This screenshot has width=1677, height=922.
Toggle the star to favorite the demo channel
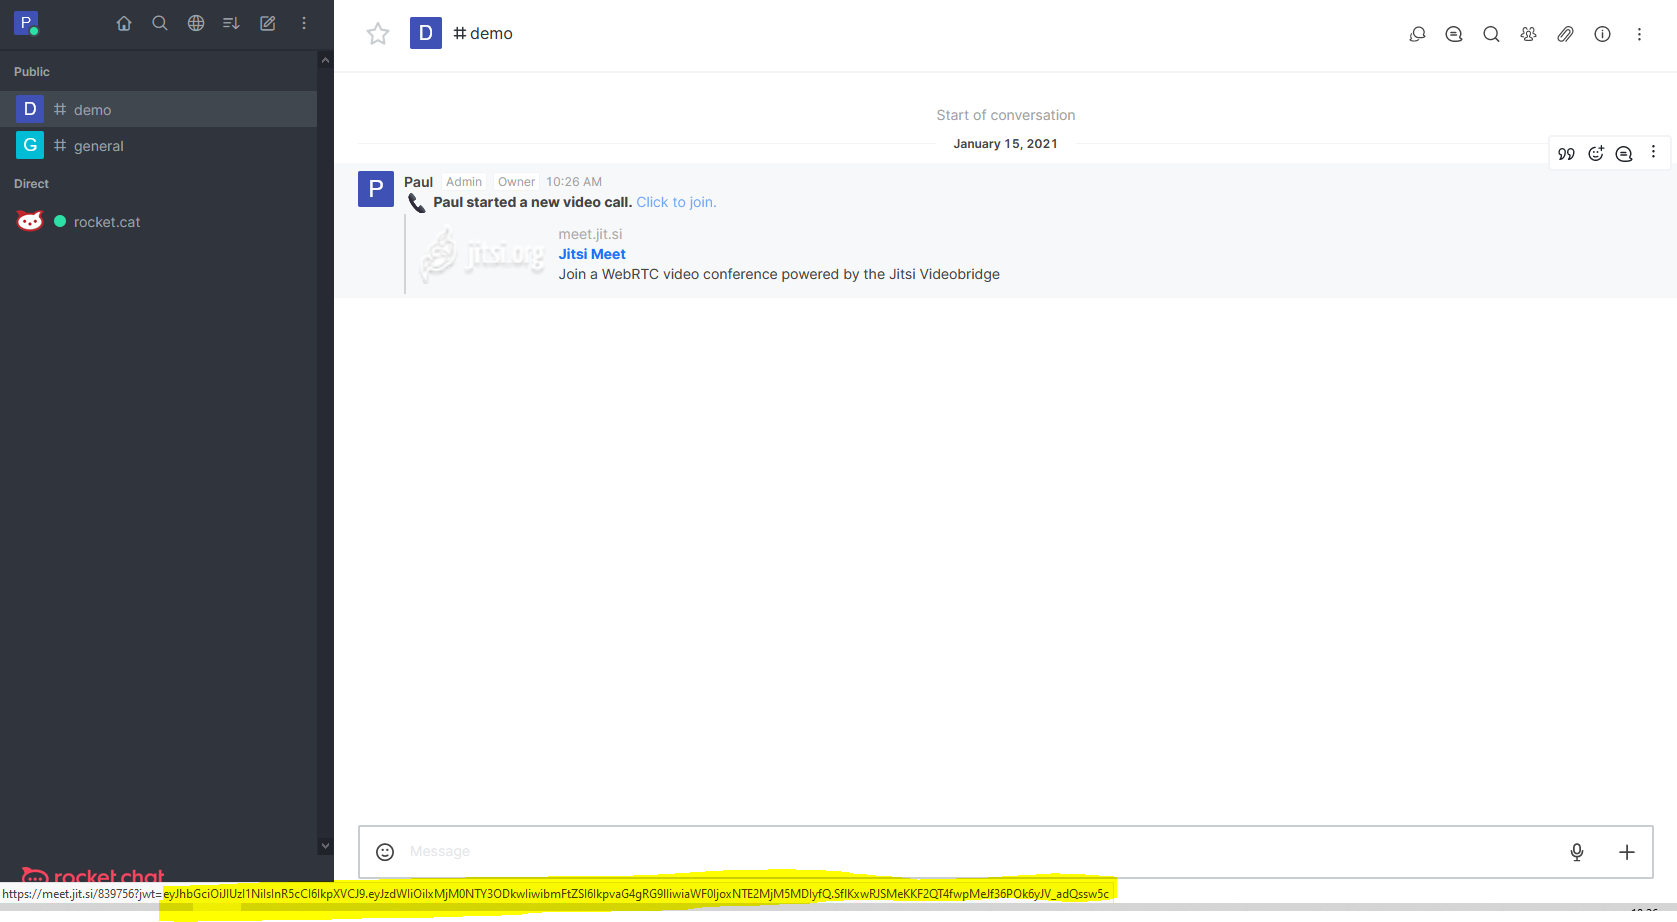point(377,33)
